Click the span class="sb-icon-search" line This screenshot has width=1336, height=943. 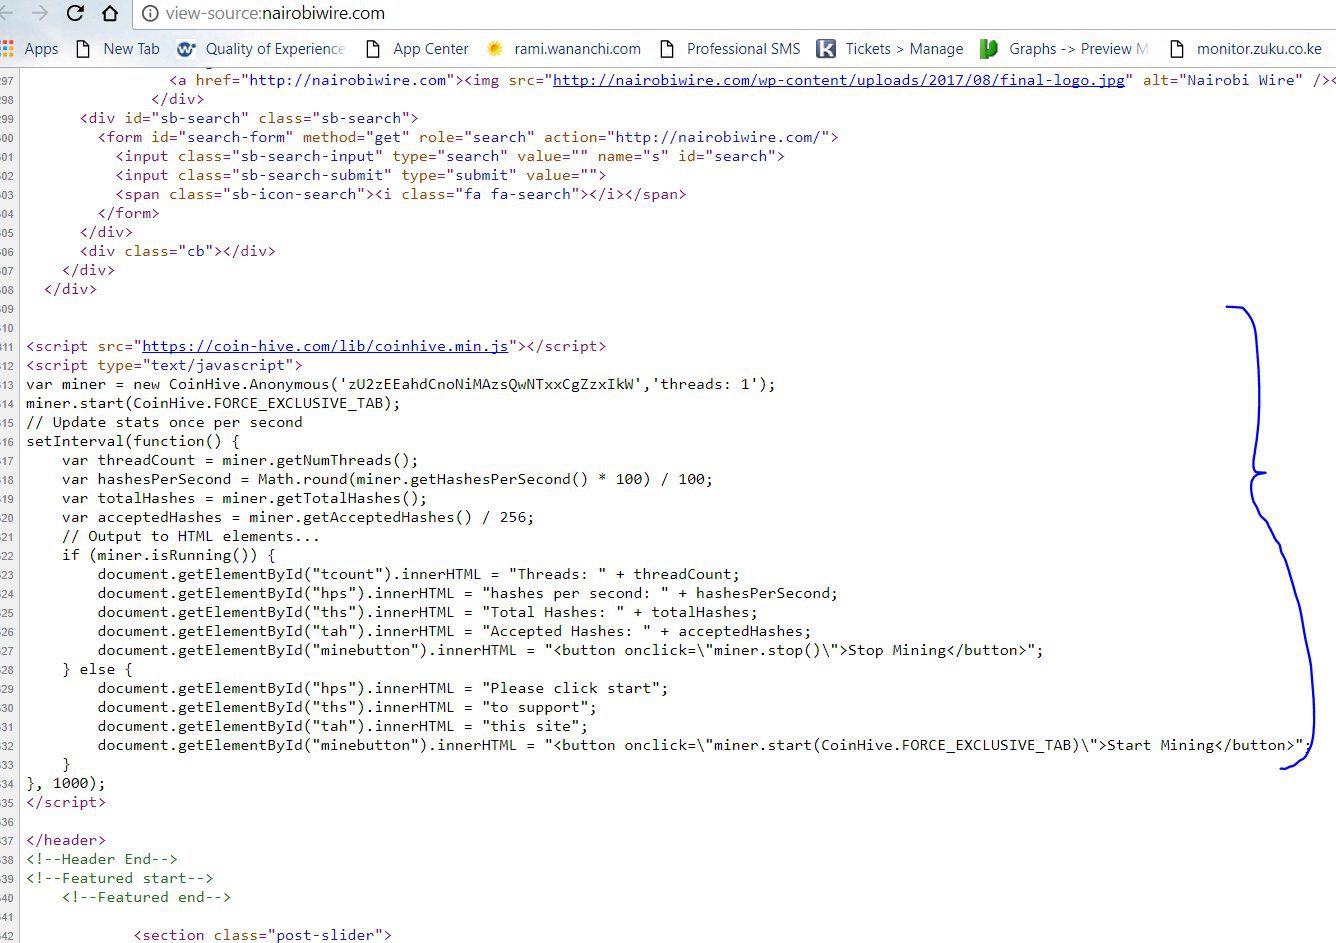coord(401,194)
